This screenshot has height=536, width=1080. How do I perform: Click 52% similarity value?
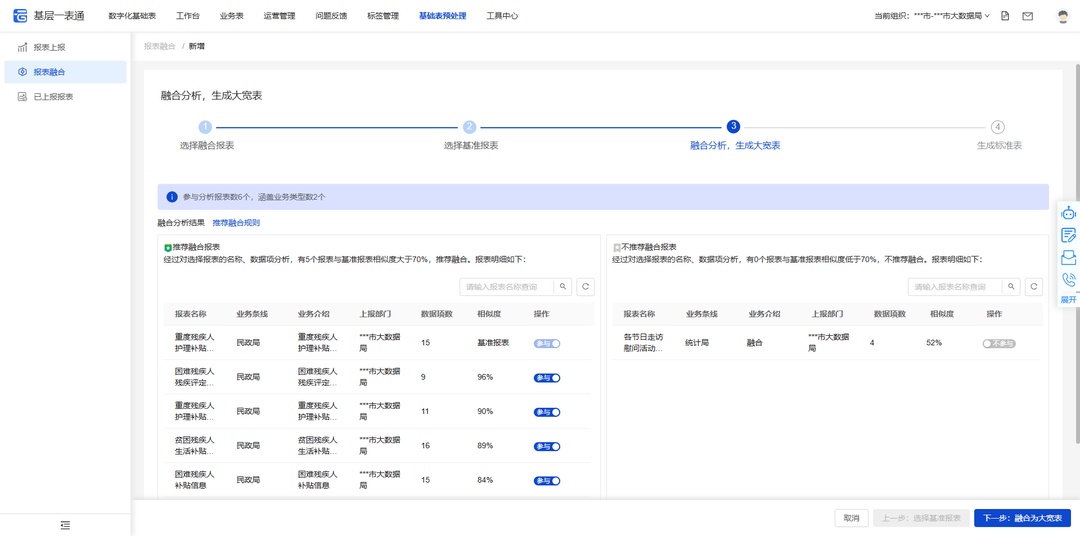point(933,343)
